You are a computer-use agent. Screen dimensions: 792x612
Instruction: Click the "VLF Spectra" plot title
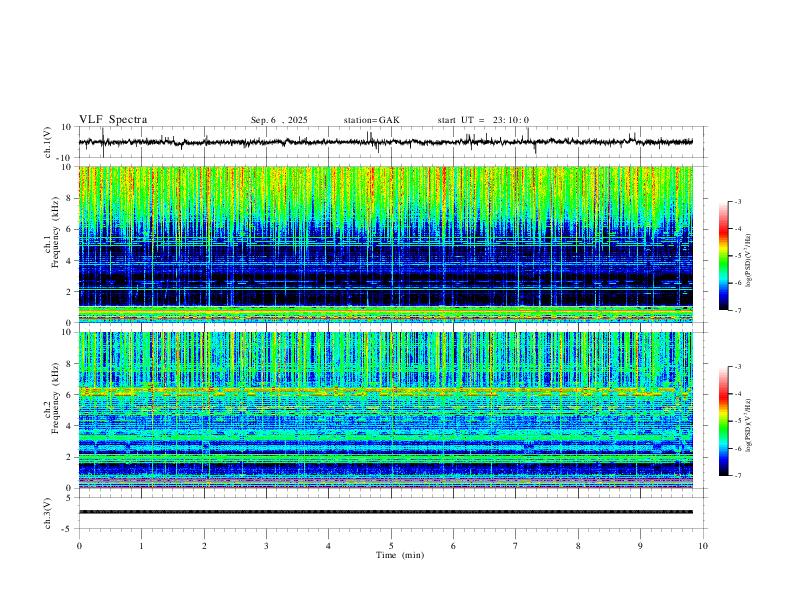click(113, 120)
